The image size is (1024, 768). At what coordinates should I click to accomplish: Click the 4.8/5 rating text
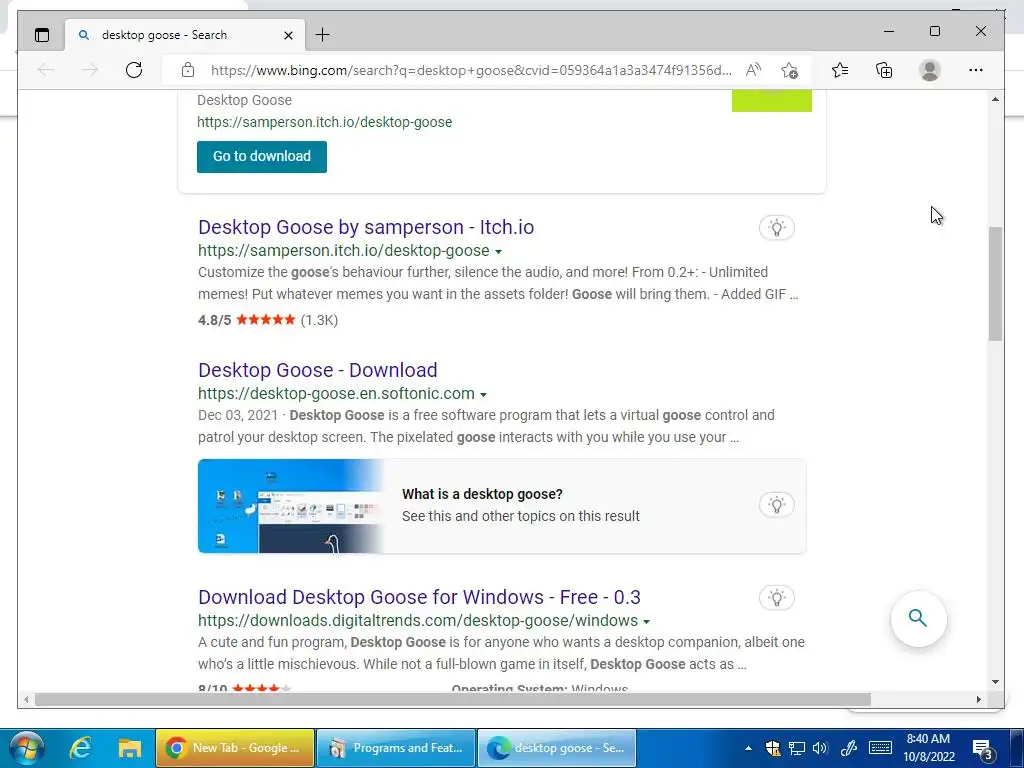[x=215, y=321]
